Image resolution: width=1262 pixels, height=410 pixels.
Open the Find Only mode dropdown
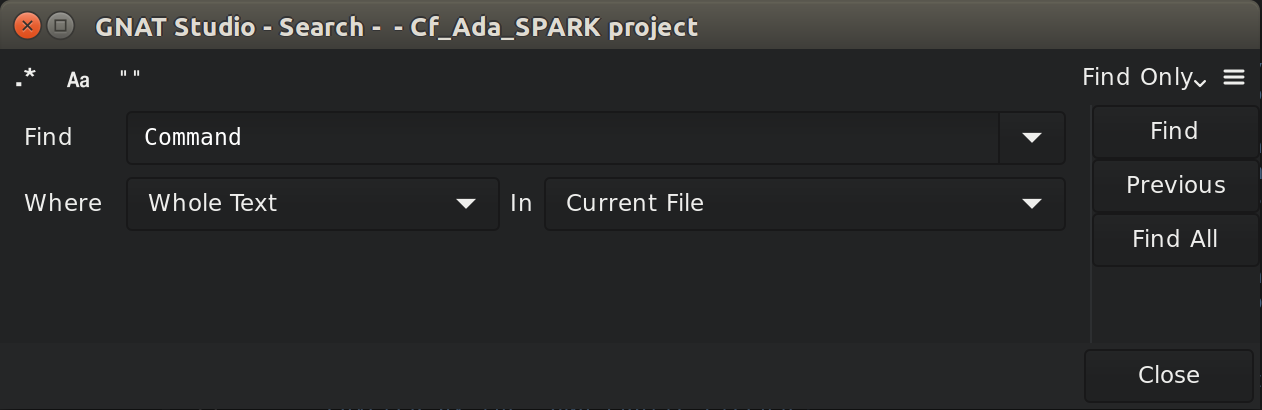(1145, 78)
